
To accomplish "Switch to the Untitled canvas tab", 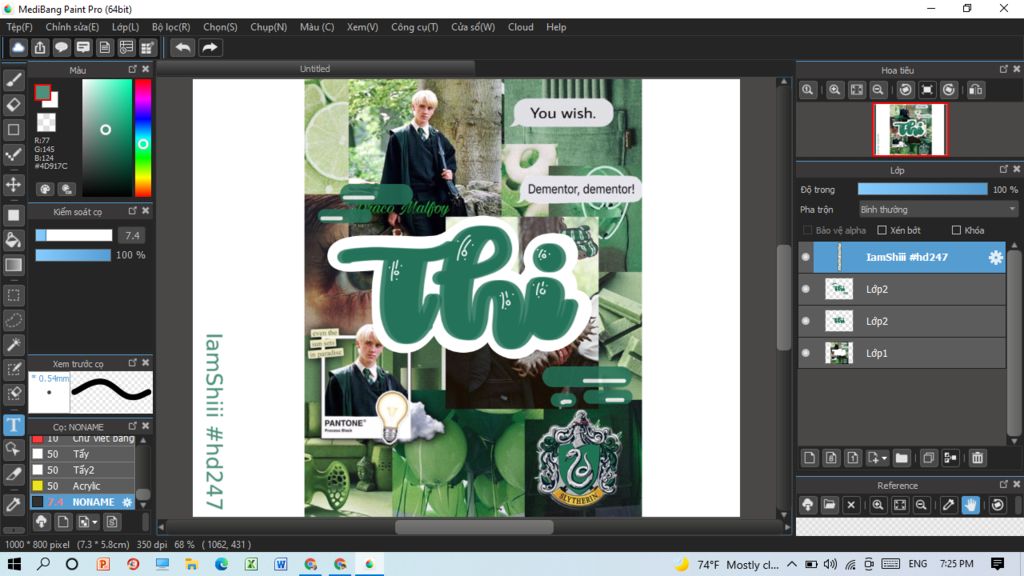I will coord(315,69).
